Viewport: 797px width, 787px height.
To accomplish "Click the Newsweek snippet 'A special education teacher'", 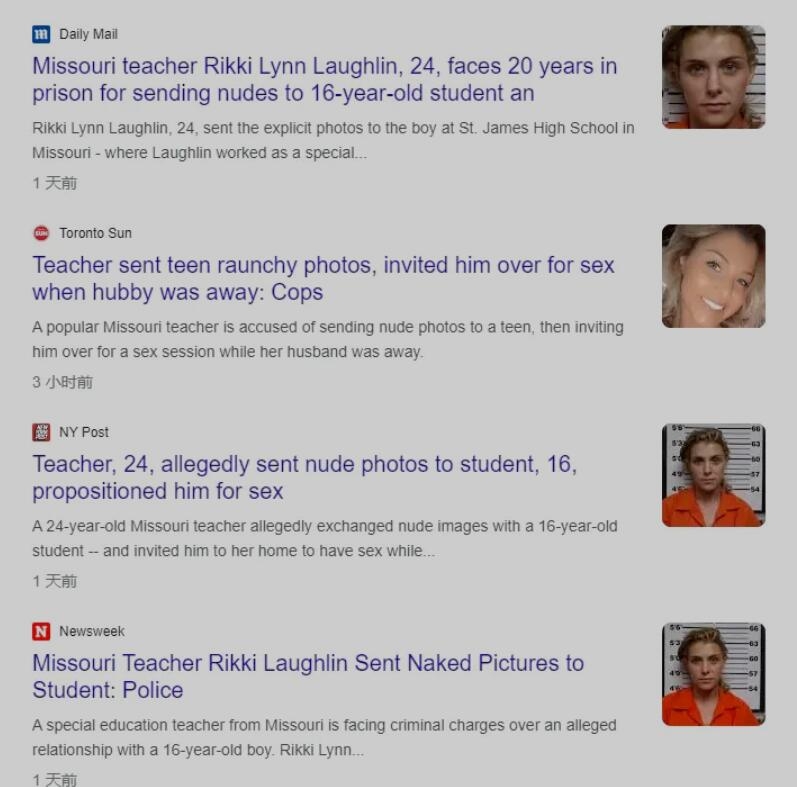I will (x=324, y=737).
